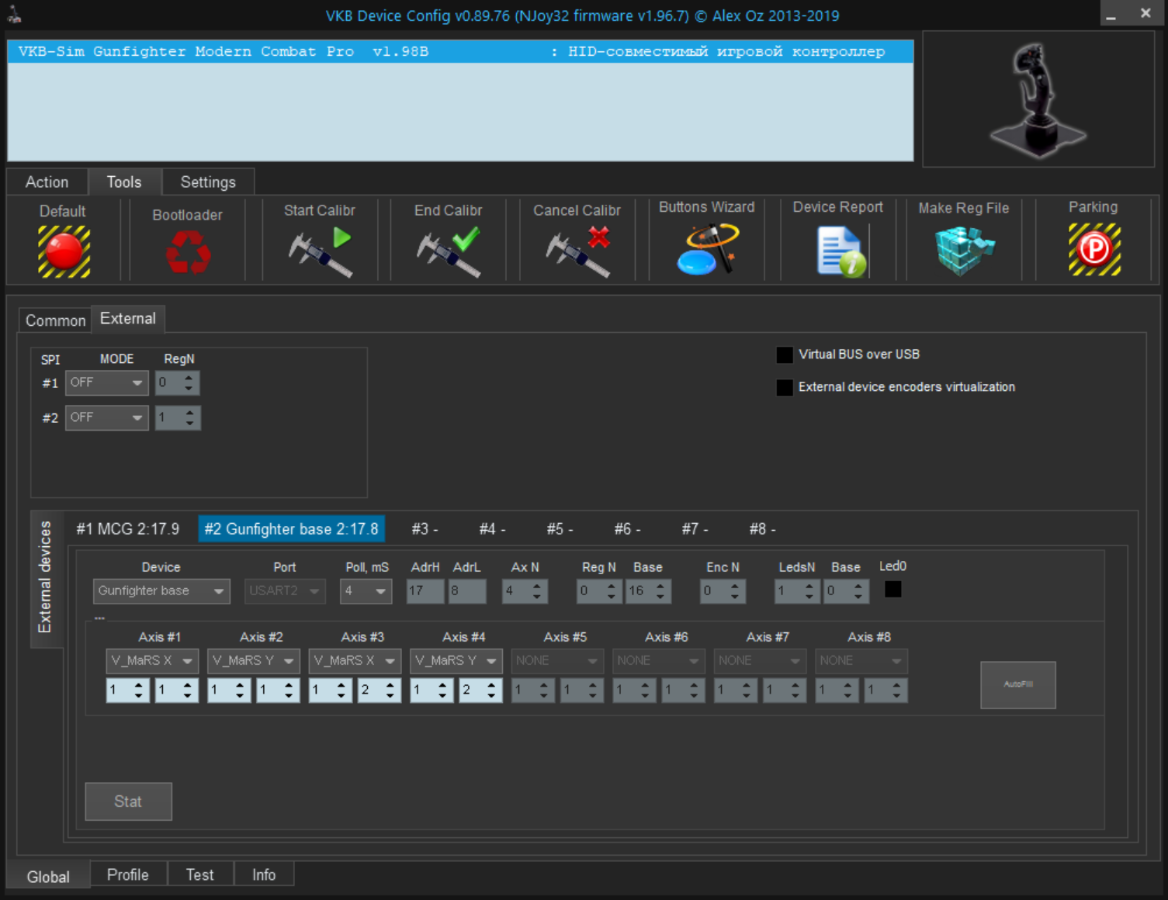Open Axis #1 V_MaRS X dropdown
Screen dimensions: 1168x900
(x=152, y=661)
